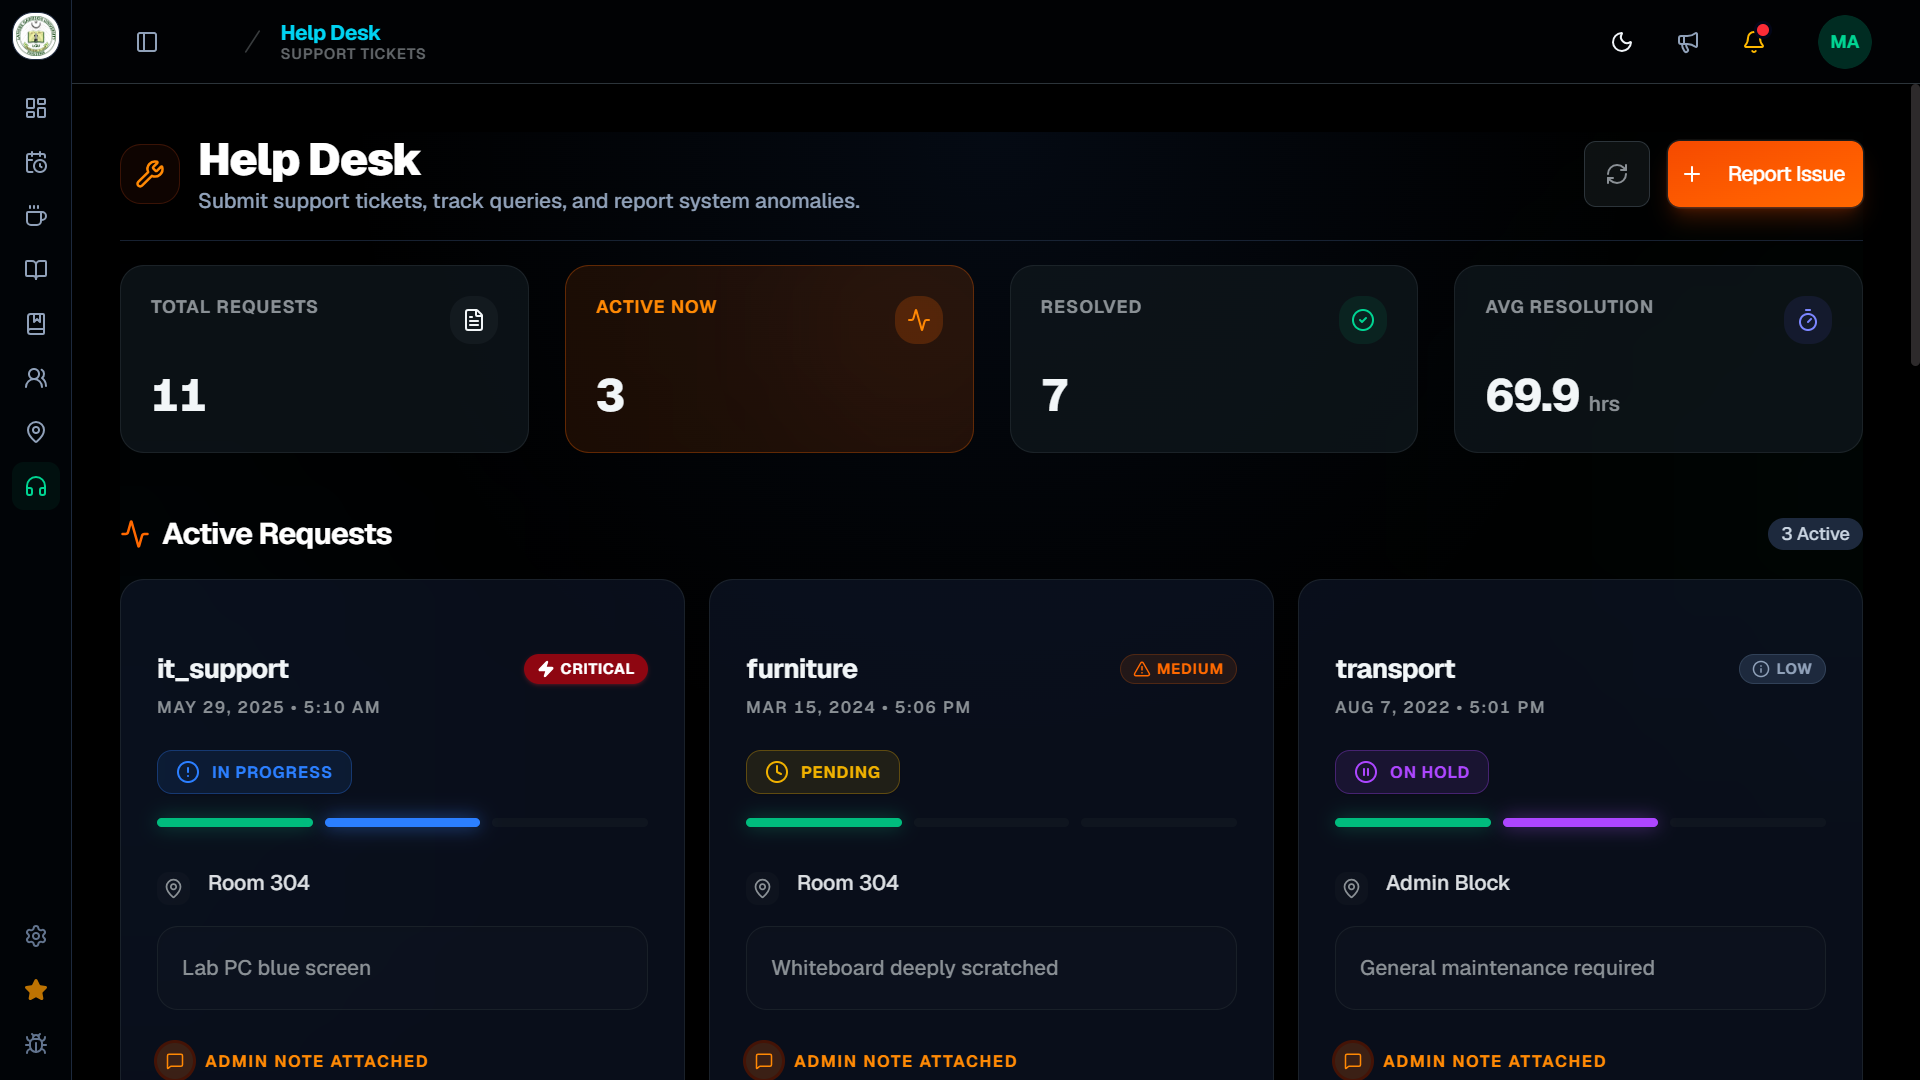
Task: Open the it_support ticket title
Action: (223, 669)
